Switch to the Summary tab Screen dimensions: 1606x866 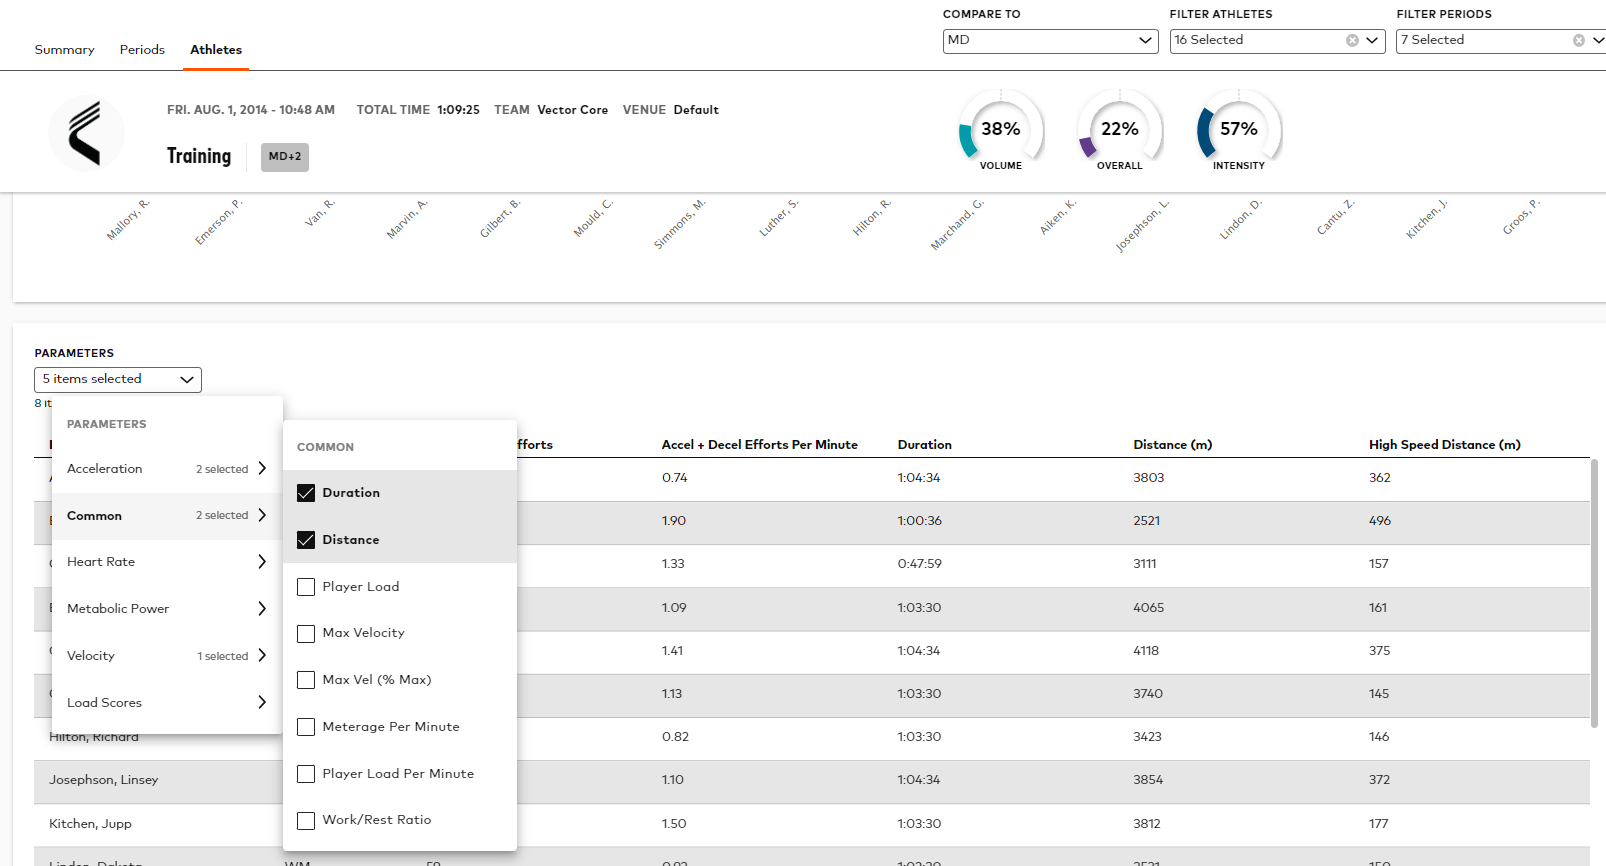(64, 50)
